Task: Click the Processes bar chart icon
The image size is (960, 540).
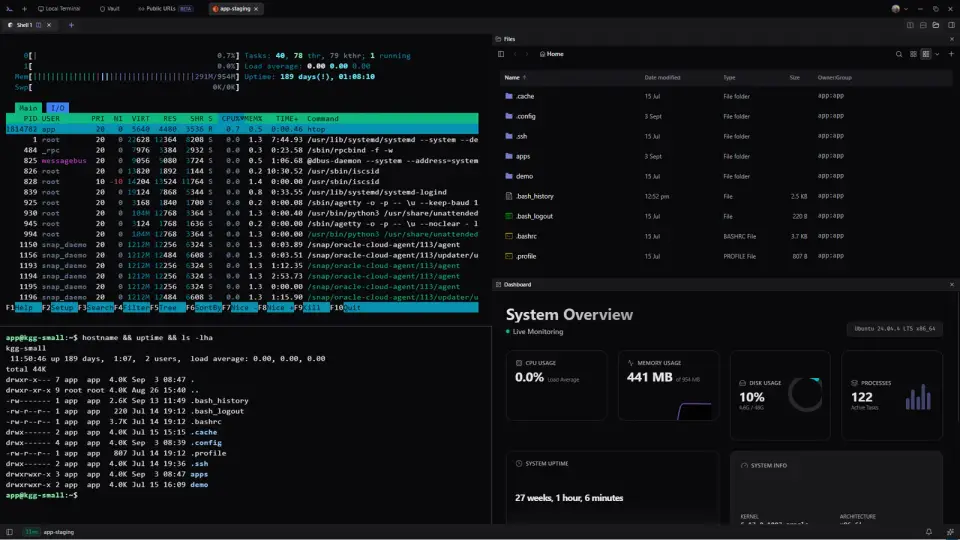Action: pyautogui.click(x=918, y=397)
